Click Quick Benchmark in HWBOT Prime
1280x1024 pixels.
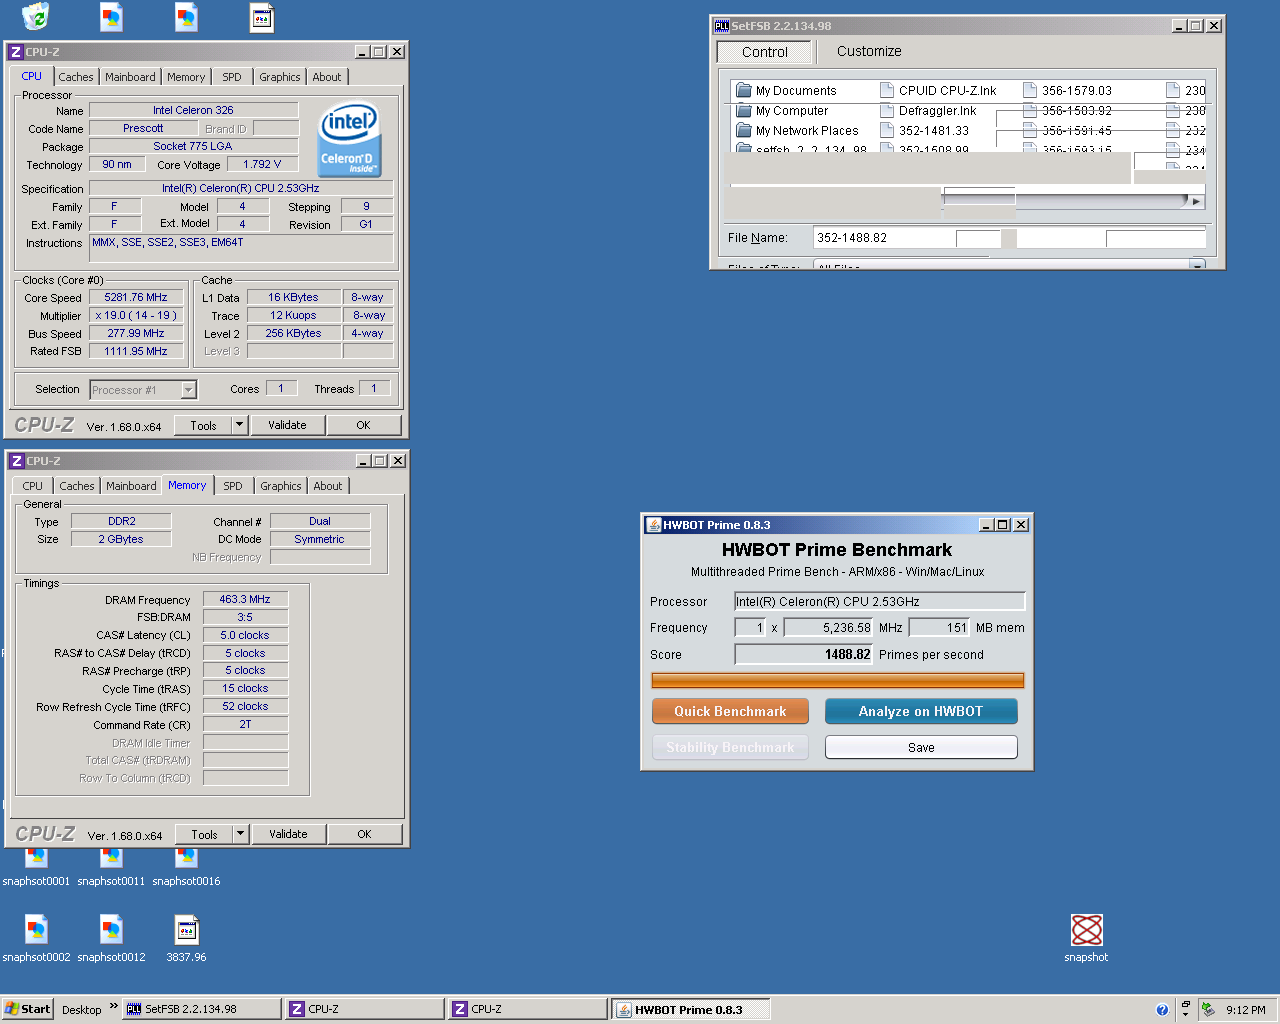(x=730, y=711)
